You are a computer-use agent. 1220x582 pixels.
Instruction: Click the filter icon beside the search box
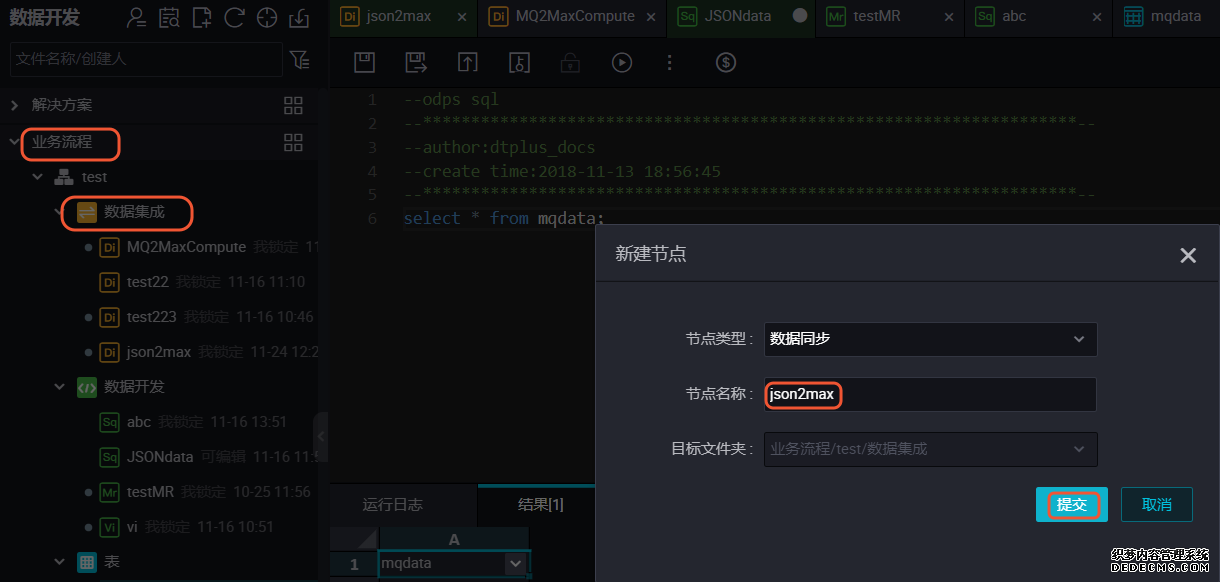click(x=299, y=60)
